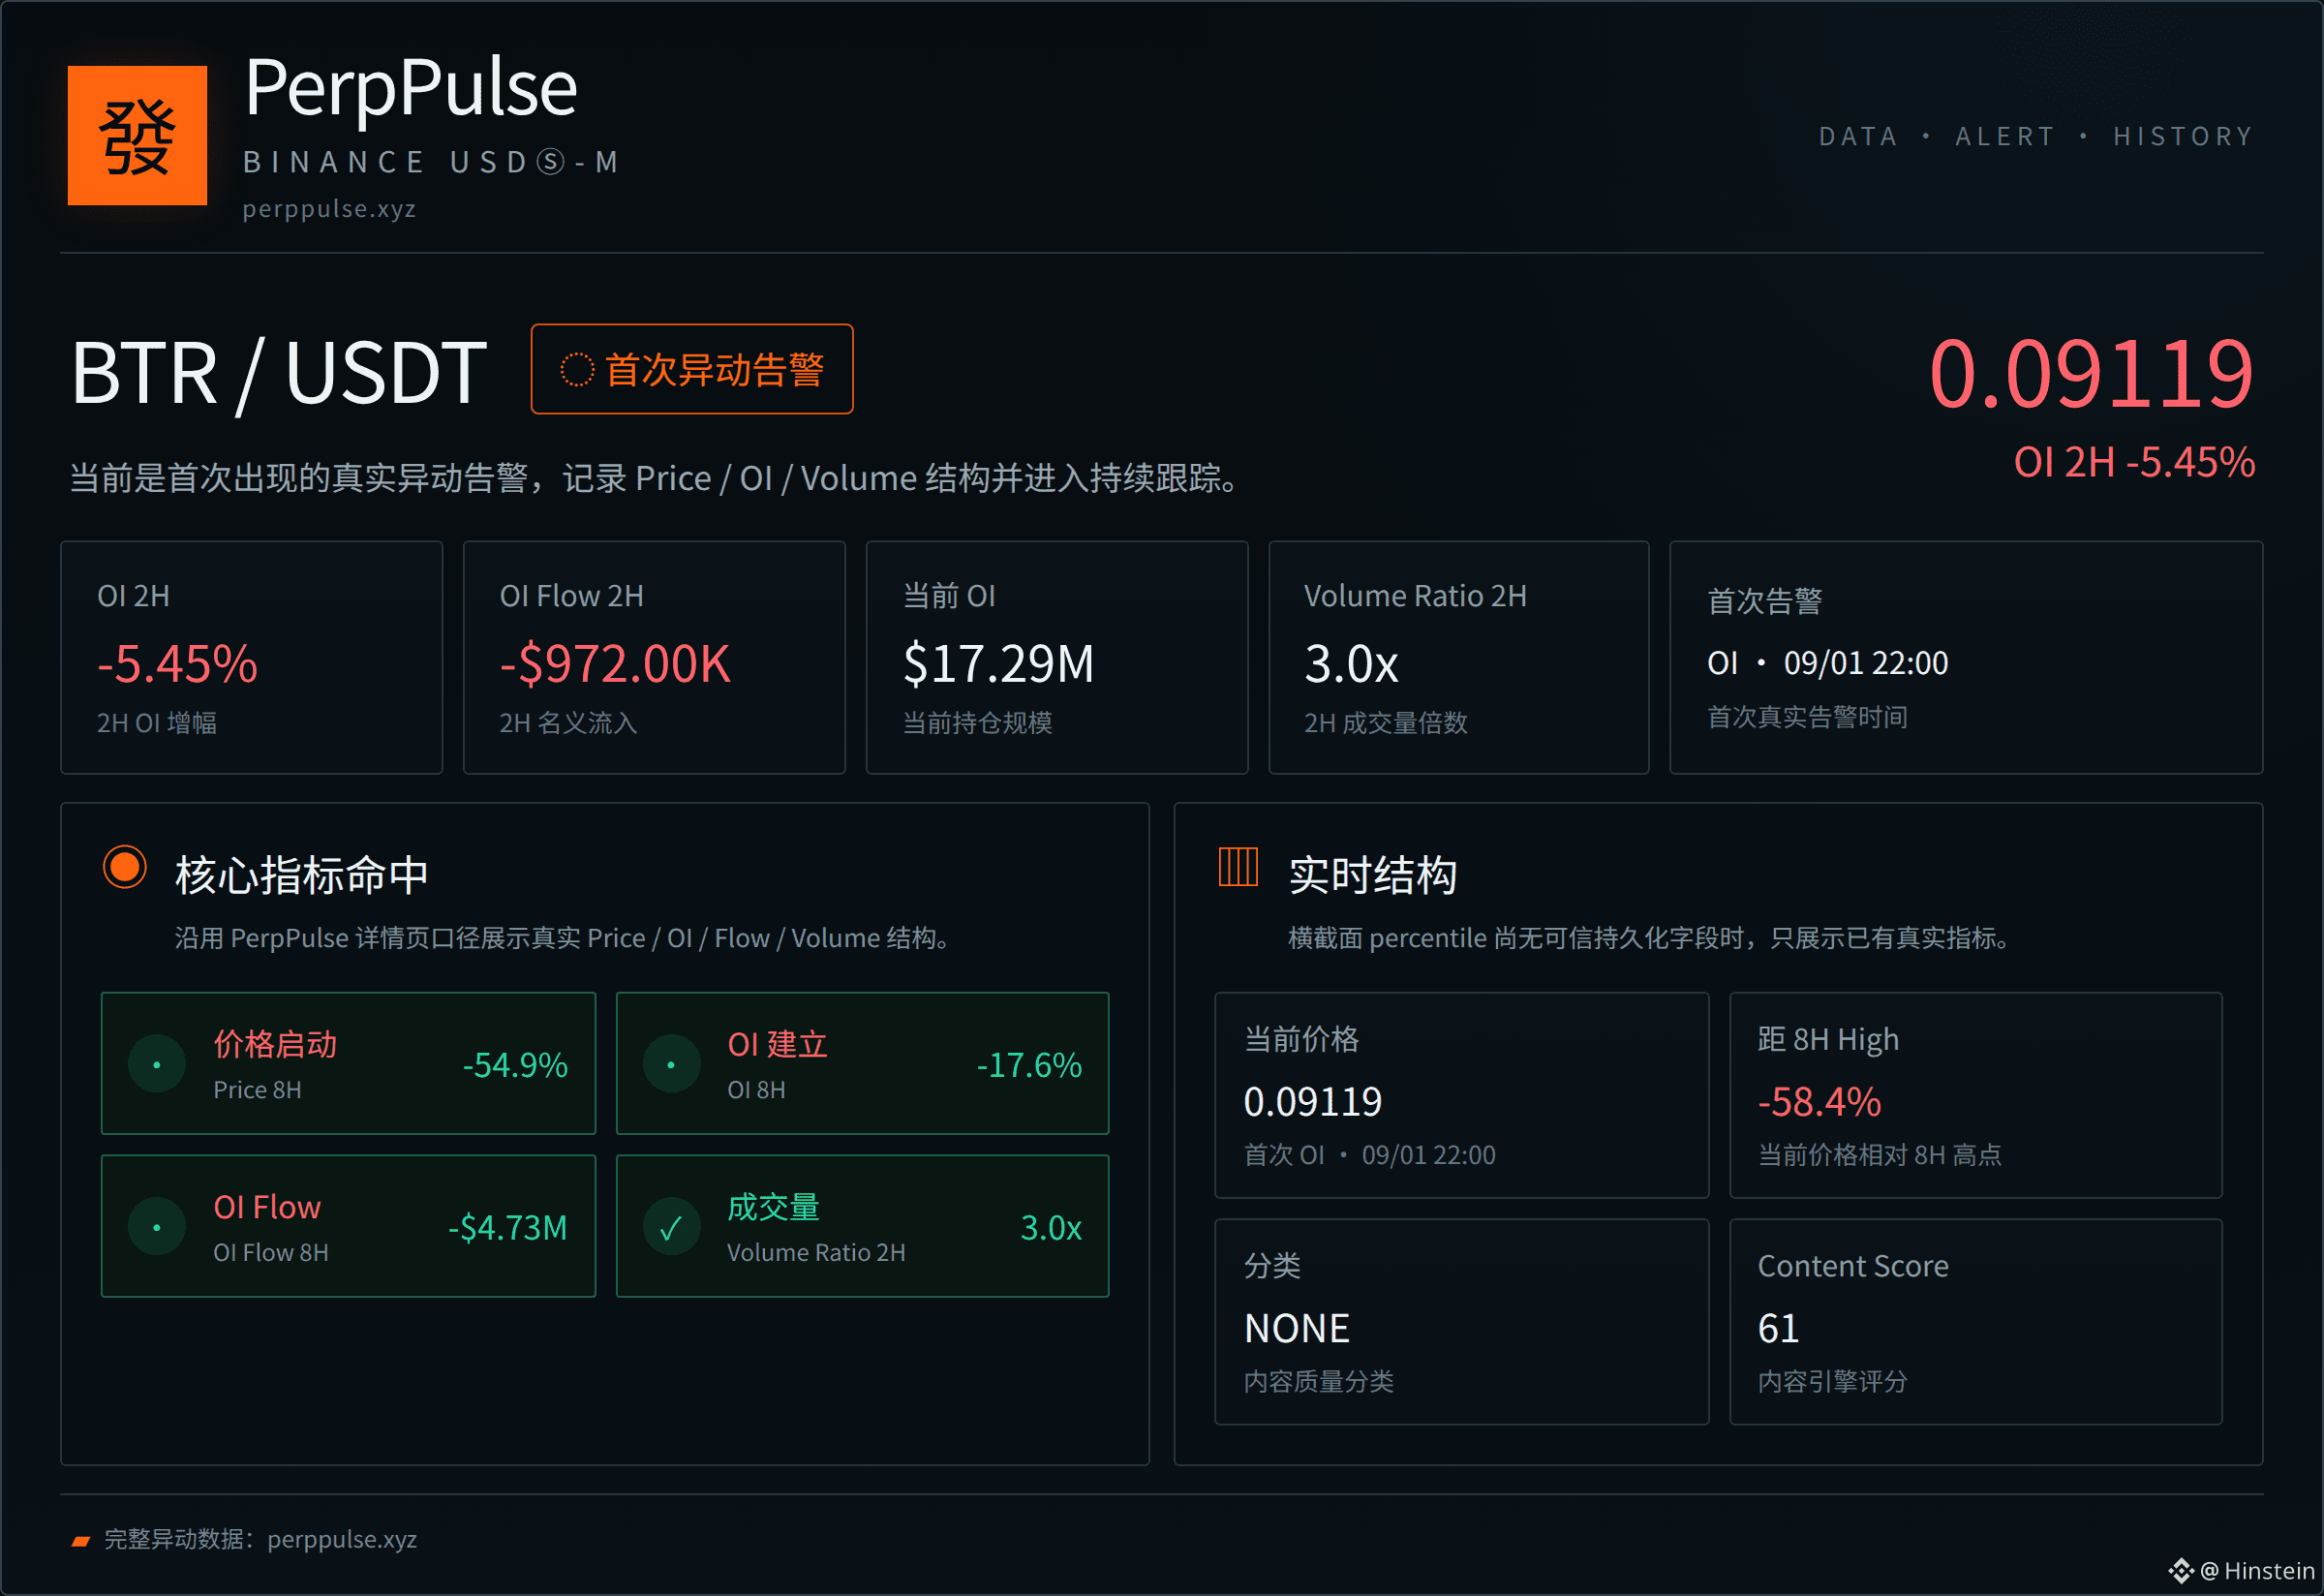Screen dimensions: 2324x1596
Task: Open the perppulse.xyz link under the title
Action: (329, 209)
